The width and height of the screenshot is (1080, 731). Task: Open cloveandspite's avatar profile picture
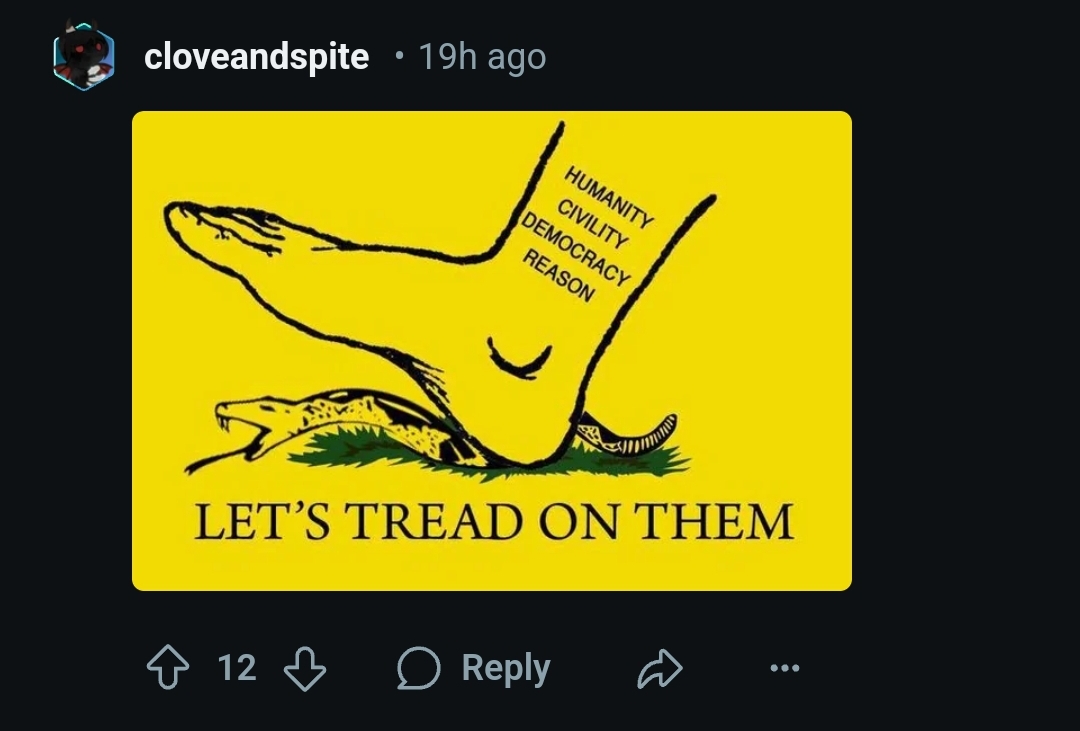tap(84, 56)
